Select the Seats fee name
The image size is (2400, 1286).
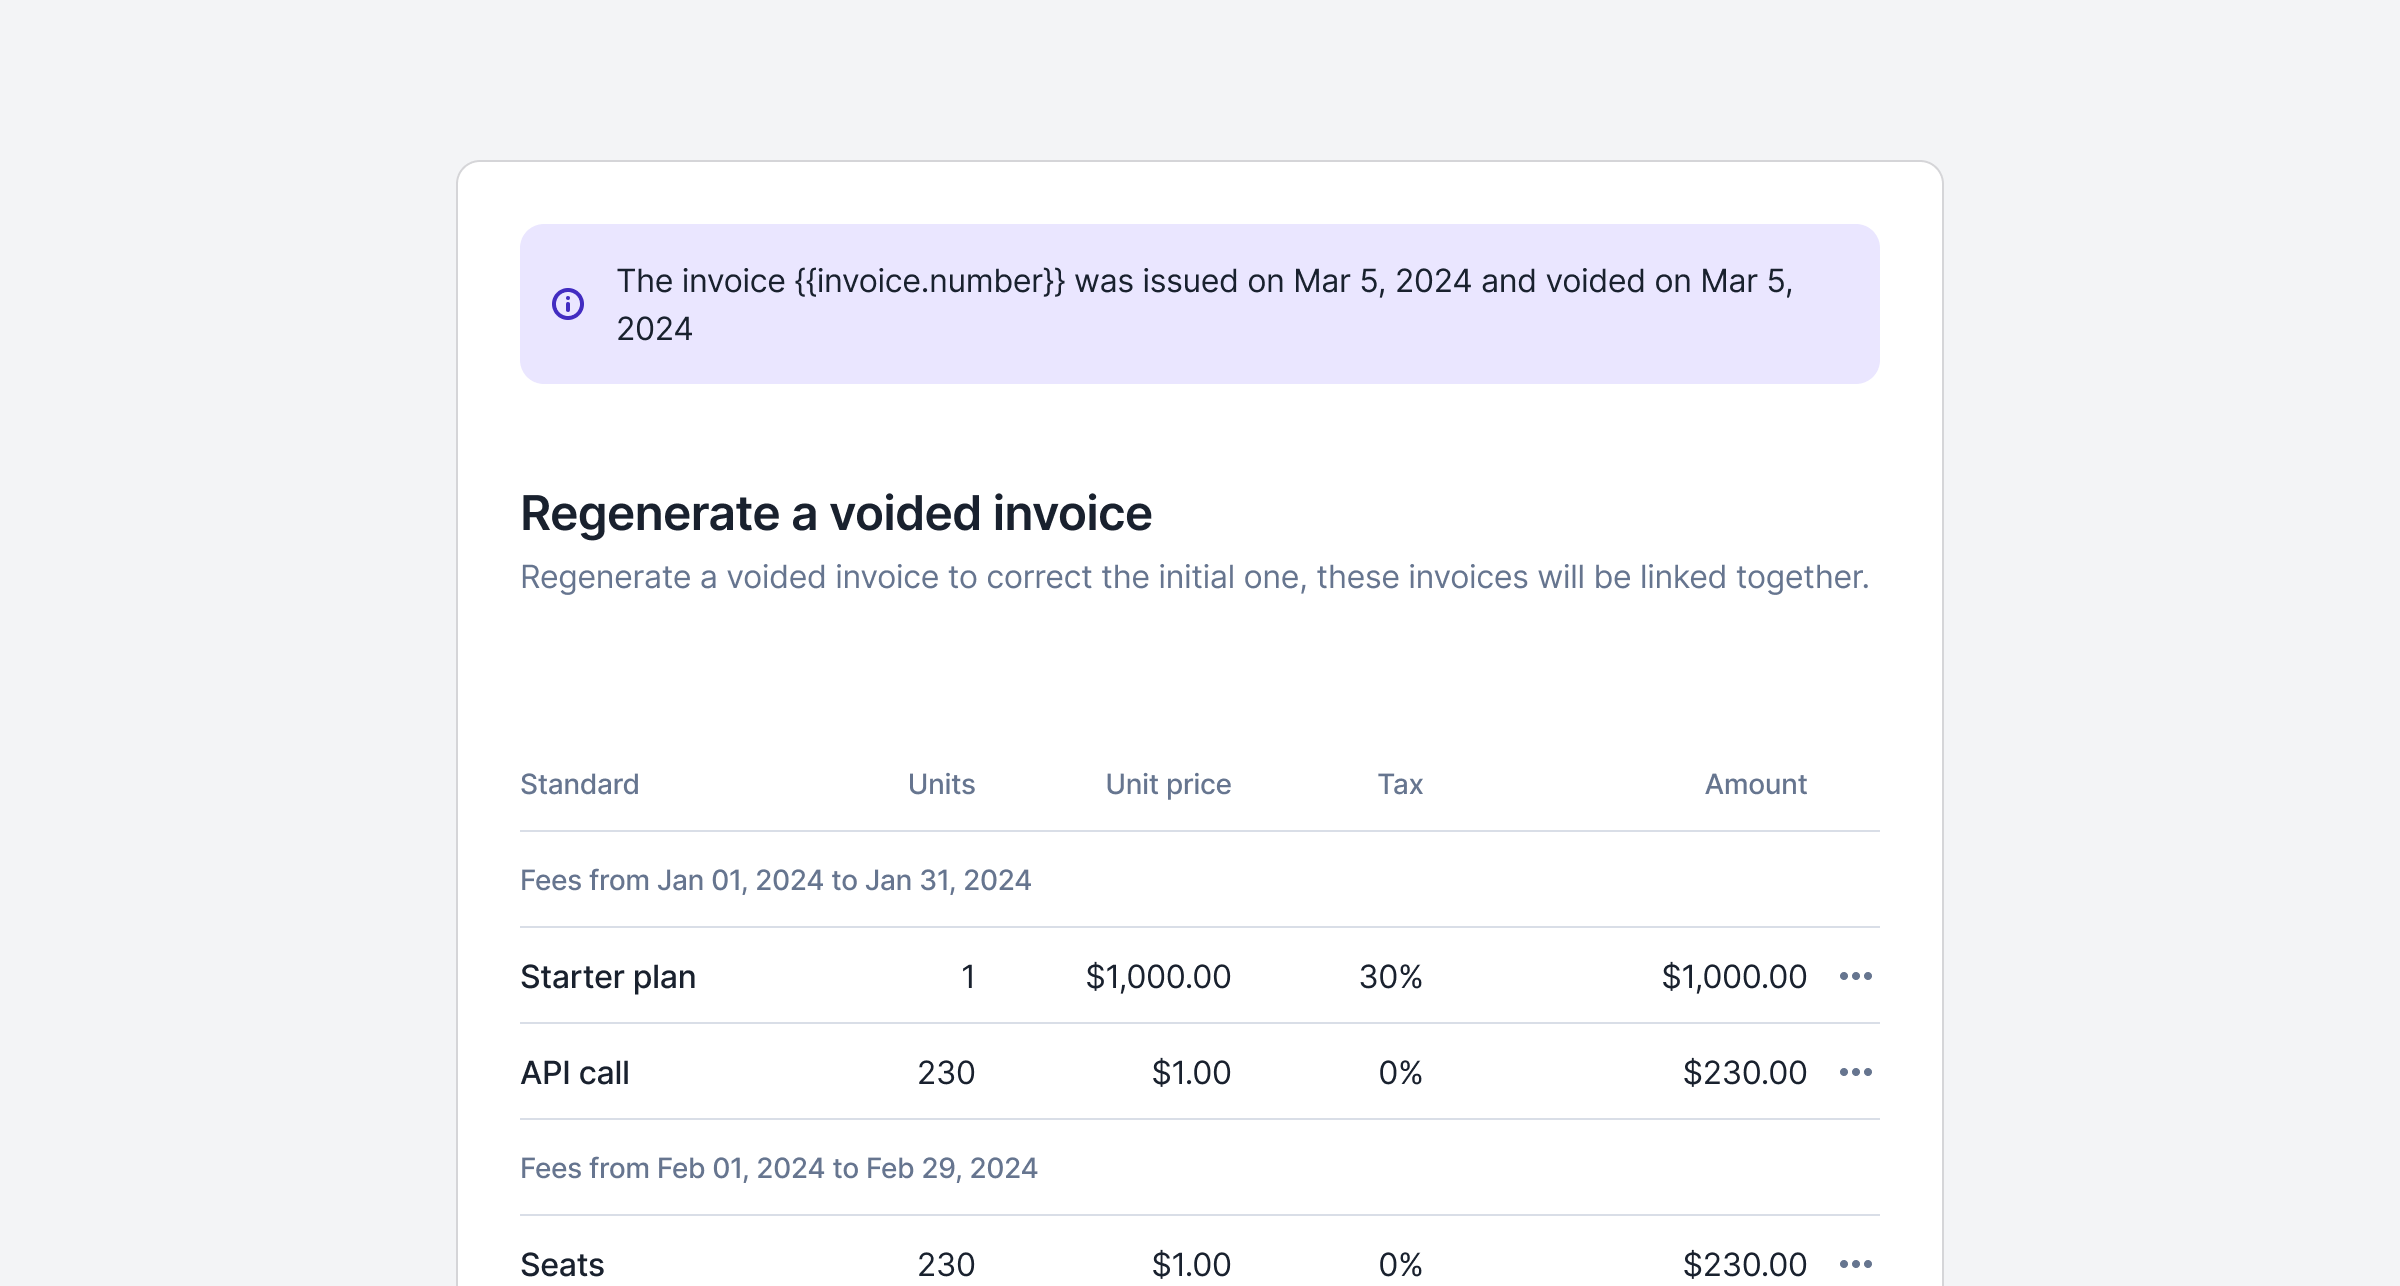pos(562,1264)
